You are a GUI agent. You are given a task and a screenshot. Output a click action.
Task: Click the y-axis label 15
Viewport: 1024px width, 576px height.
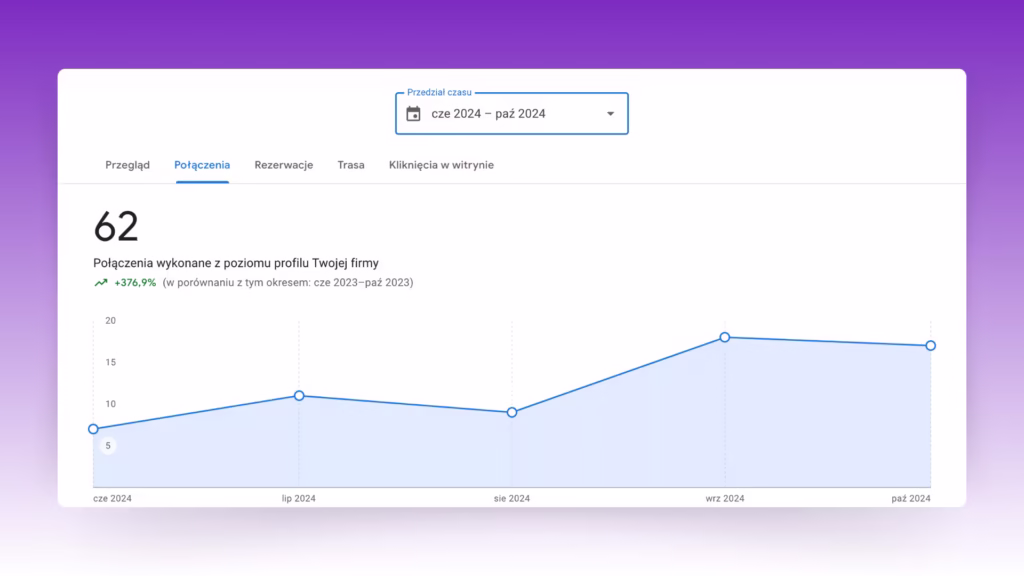pos(110,362)
